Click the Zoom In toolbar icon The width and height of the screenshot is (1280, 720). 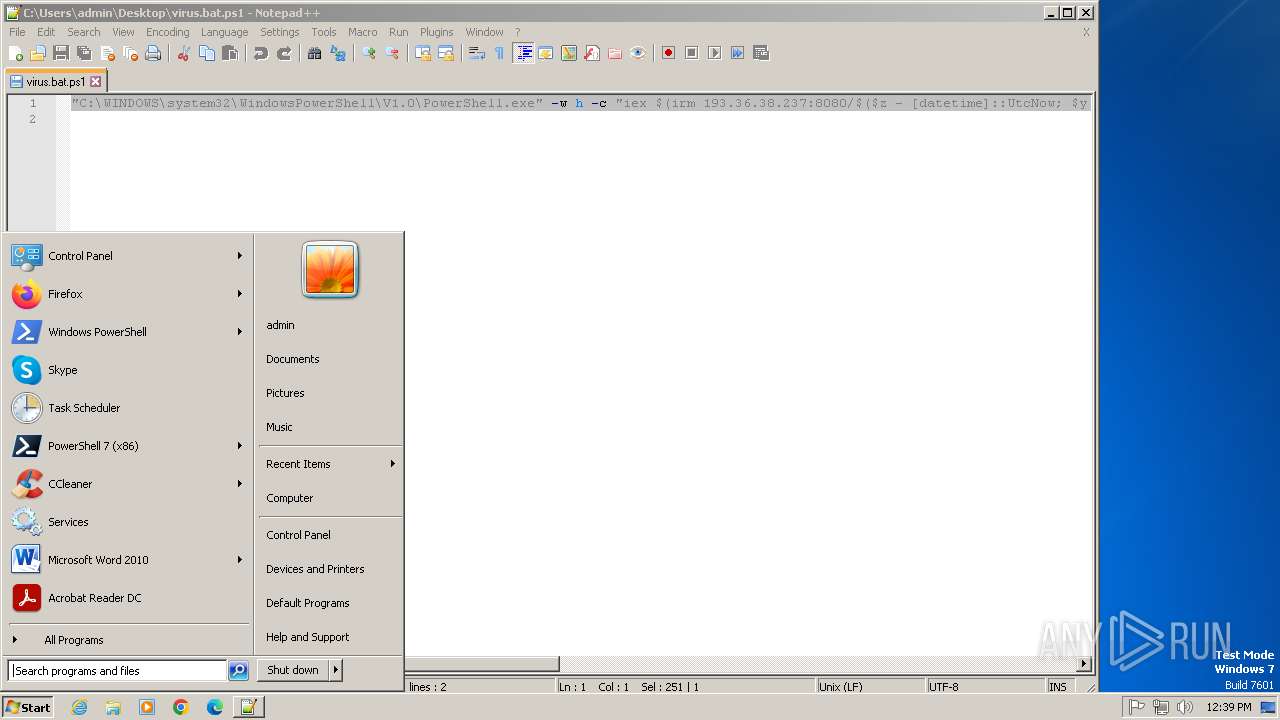(368, 53)
